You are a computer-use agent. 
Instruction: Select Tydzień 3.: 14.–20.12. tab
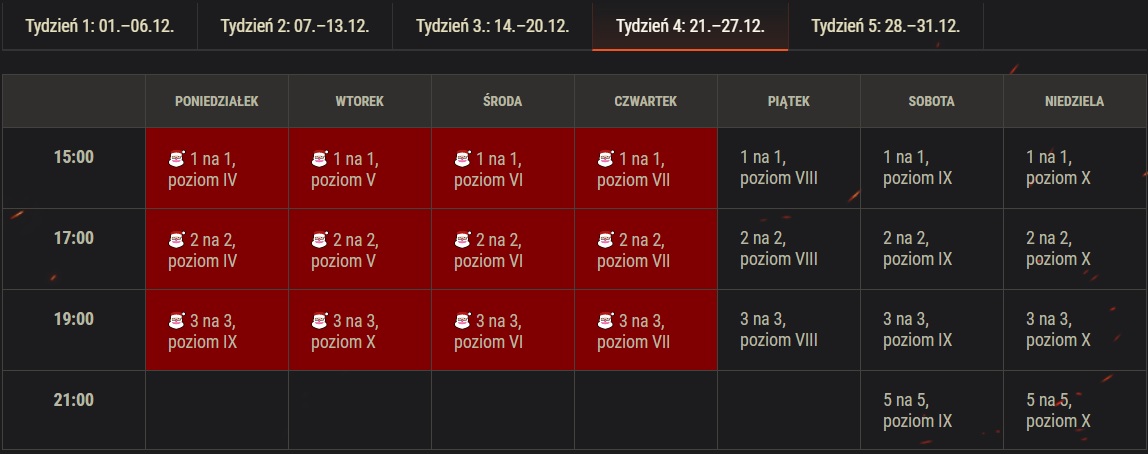(x=493, y=26)
